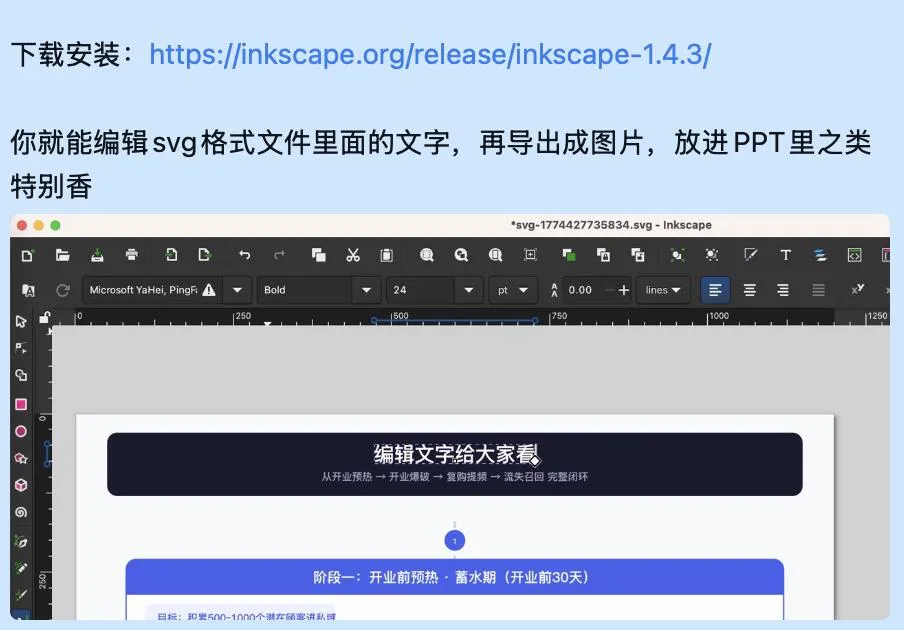Click the greyed reset font refresh icon
The image size is (904, 630).
pos(63,290)
